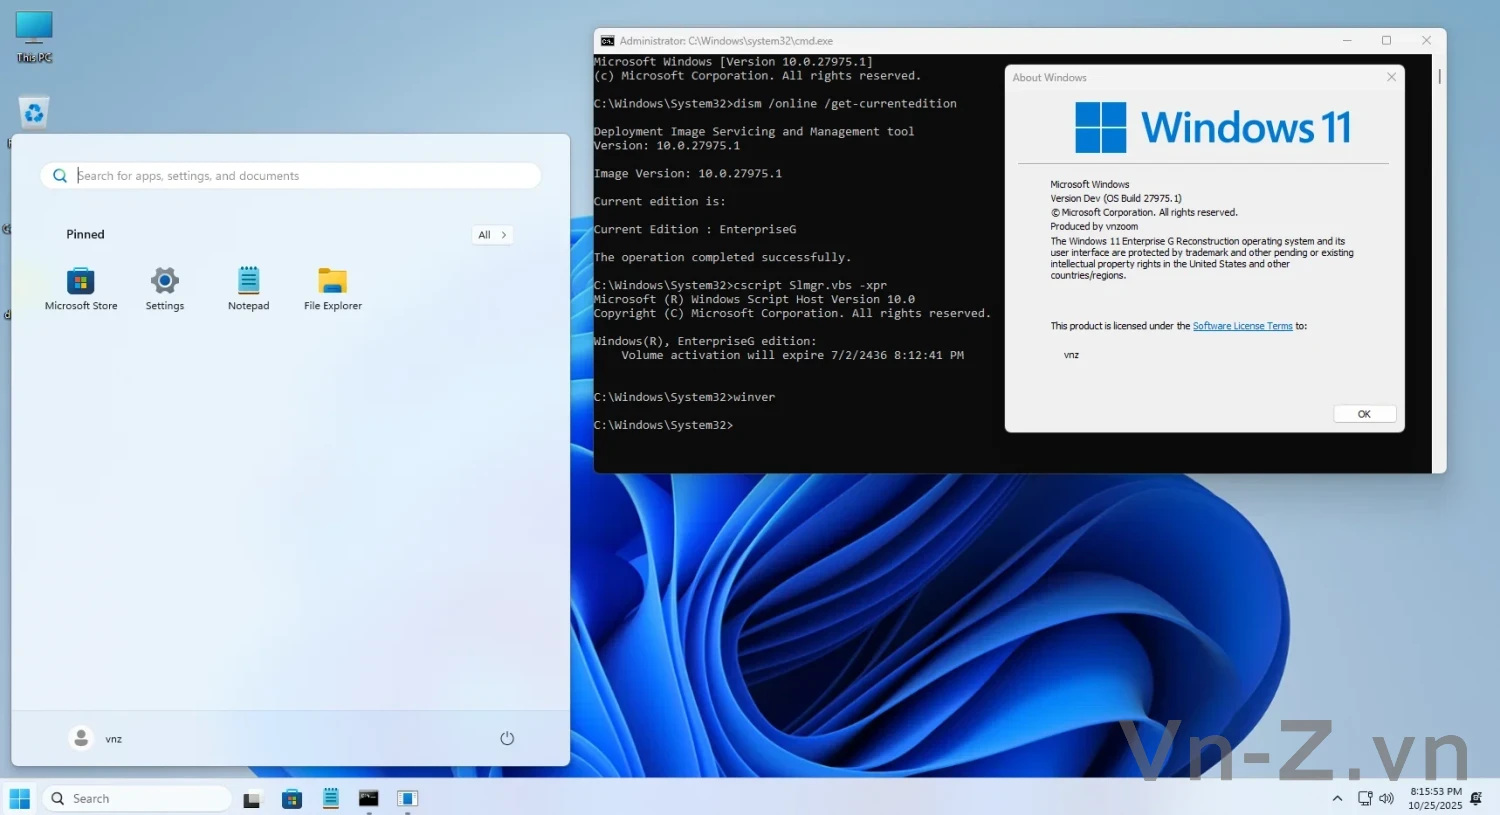Open the clock and date on taskbar
This screenshot has height=815, width=1500.
1435,798
